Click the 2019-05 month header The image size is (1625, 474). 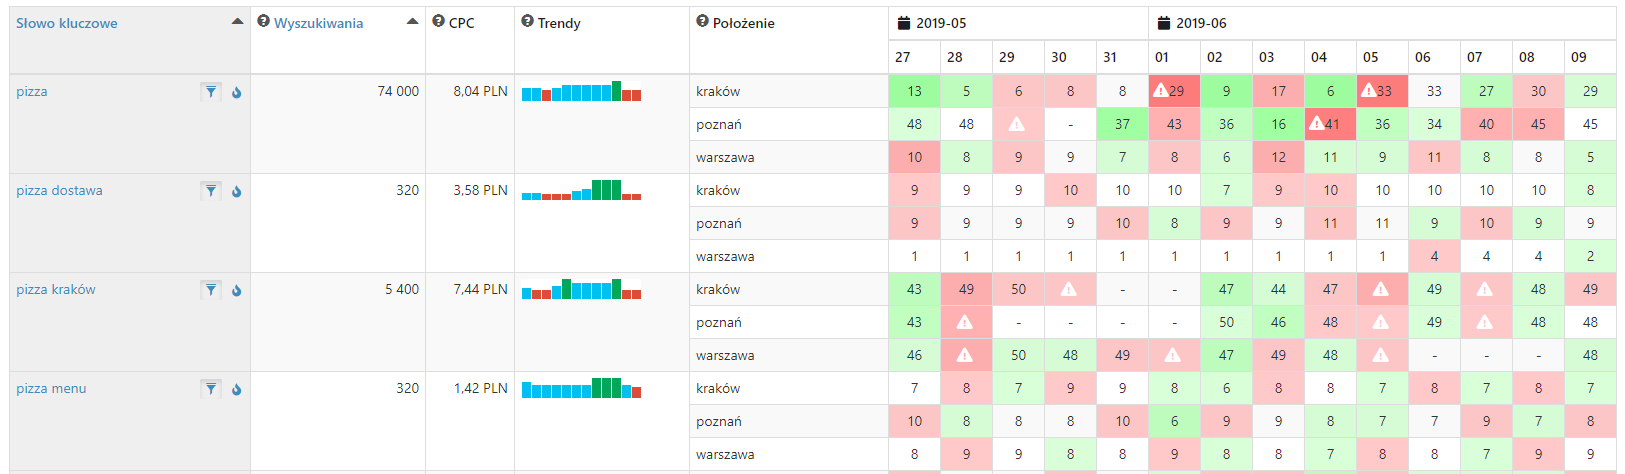(940, 23)
